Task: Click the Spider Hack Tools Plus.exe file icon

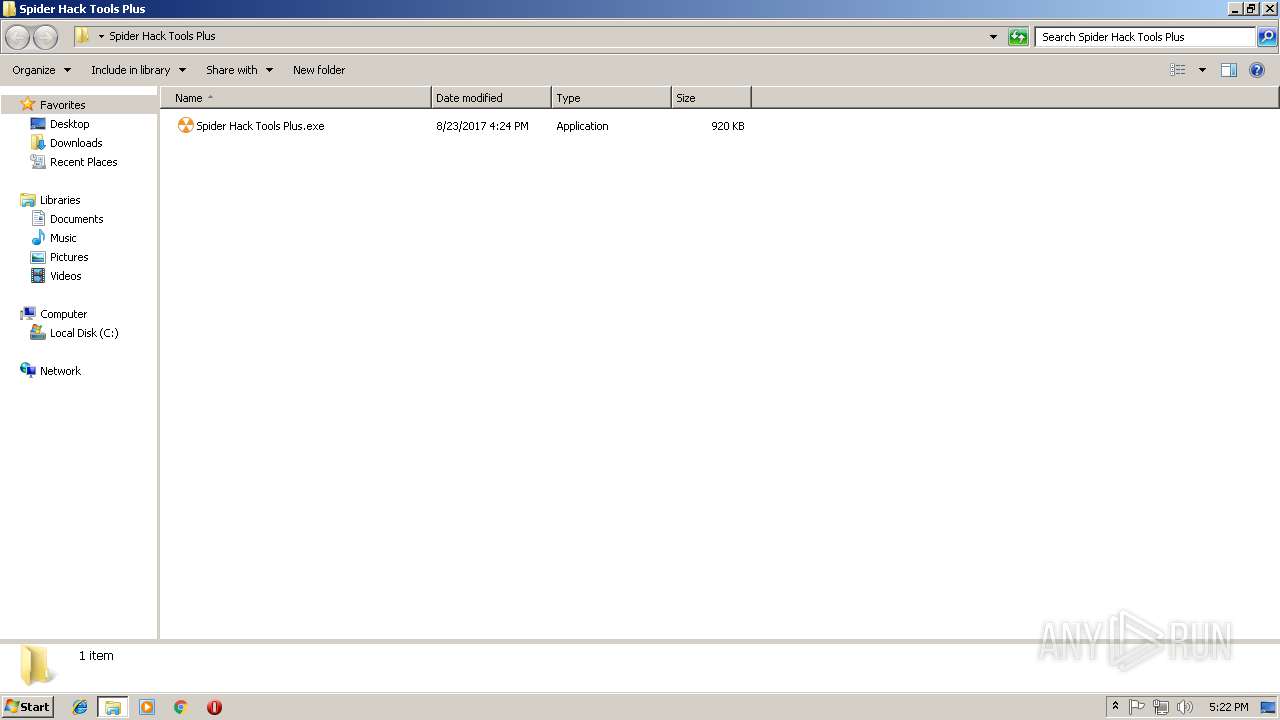Action: click(185, 125)
